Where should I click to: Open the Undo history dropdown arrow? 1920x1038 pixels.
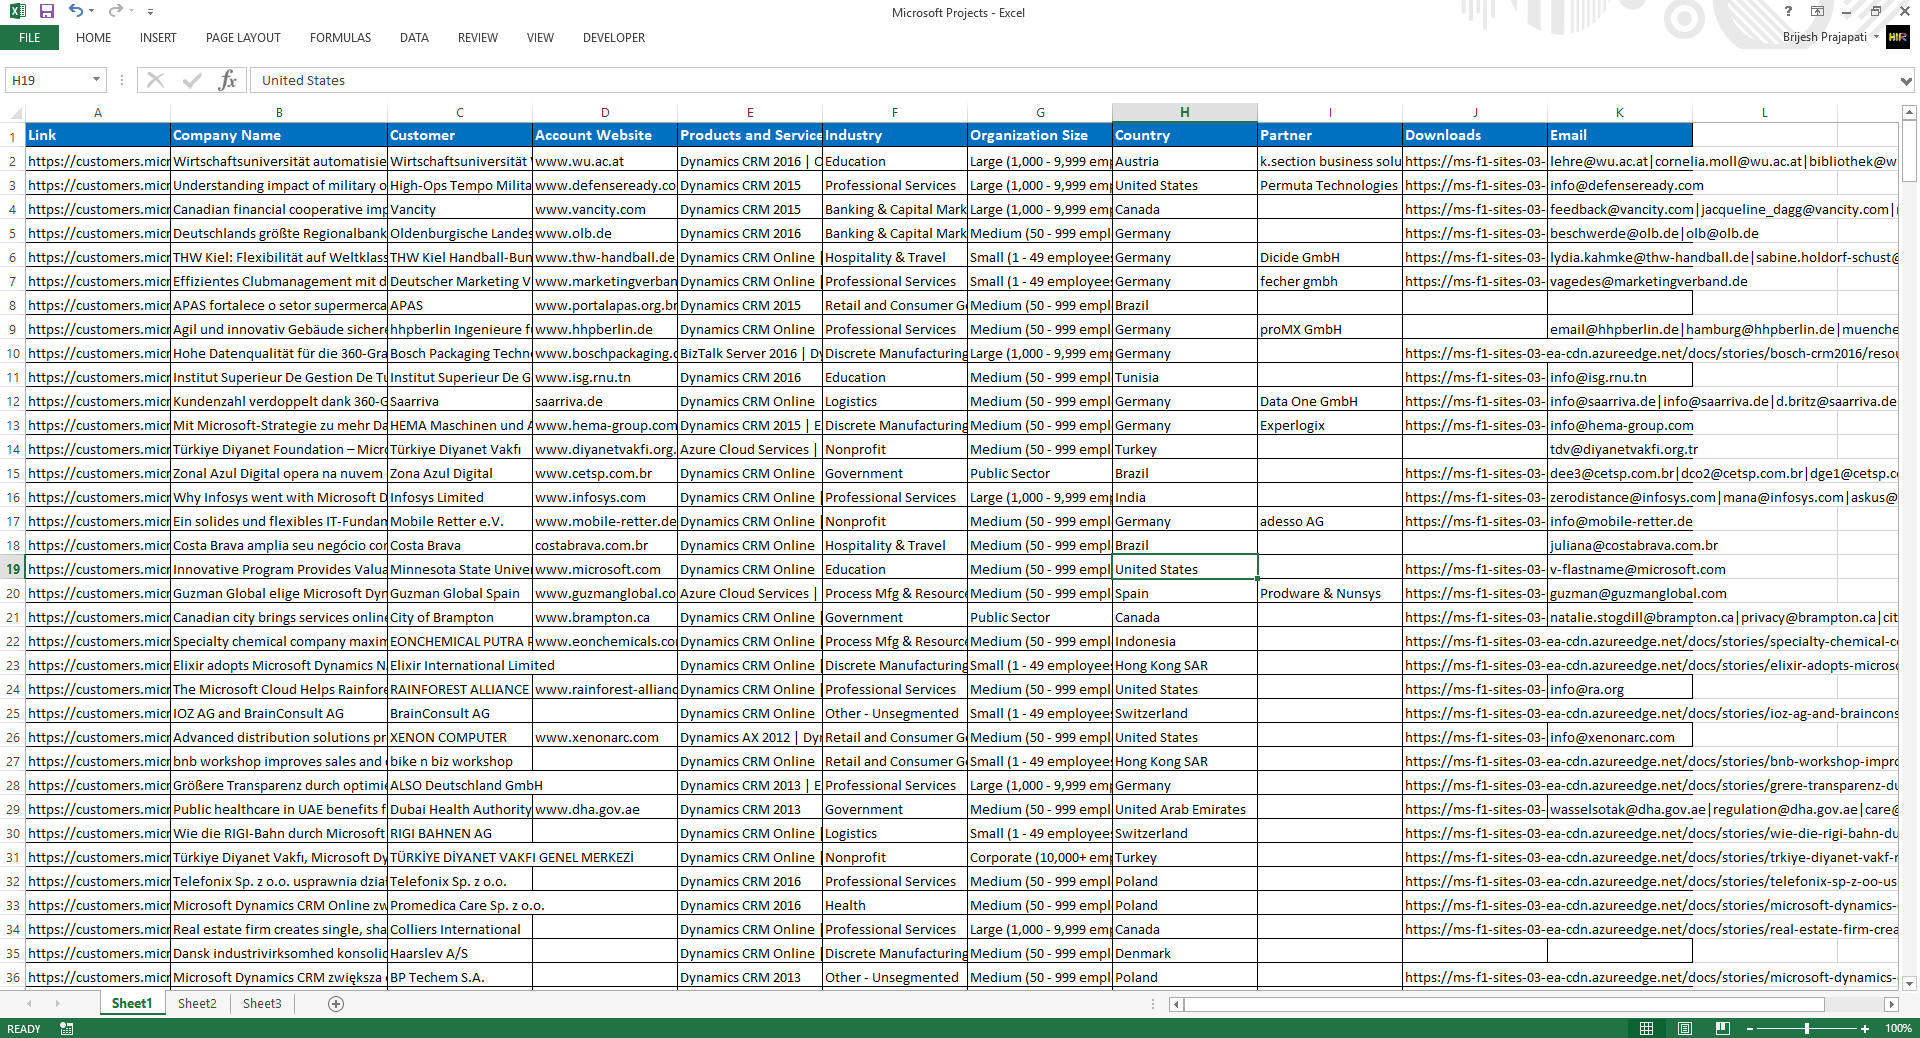[92, 12]
